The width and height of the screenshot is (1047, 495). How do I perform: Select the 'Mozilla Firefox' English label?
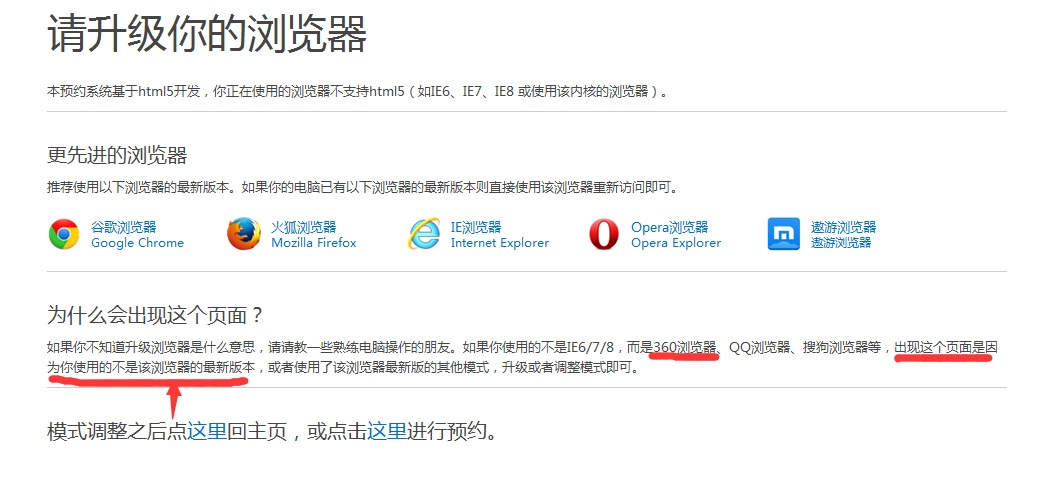pos(314,243)
